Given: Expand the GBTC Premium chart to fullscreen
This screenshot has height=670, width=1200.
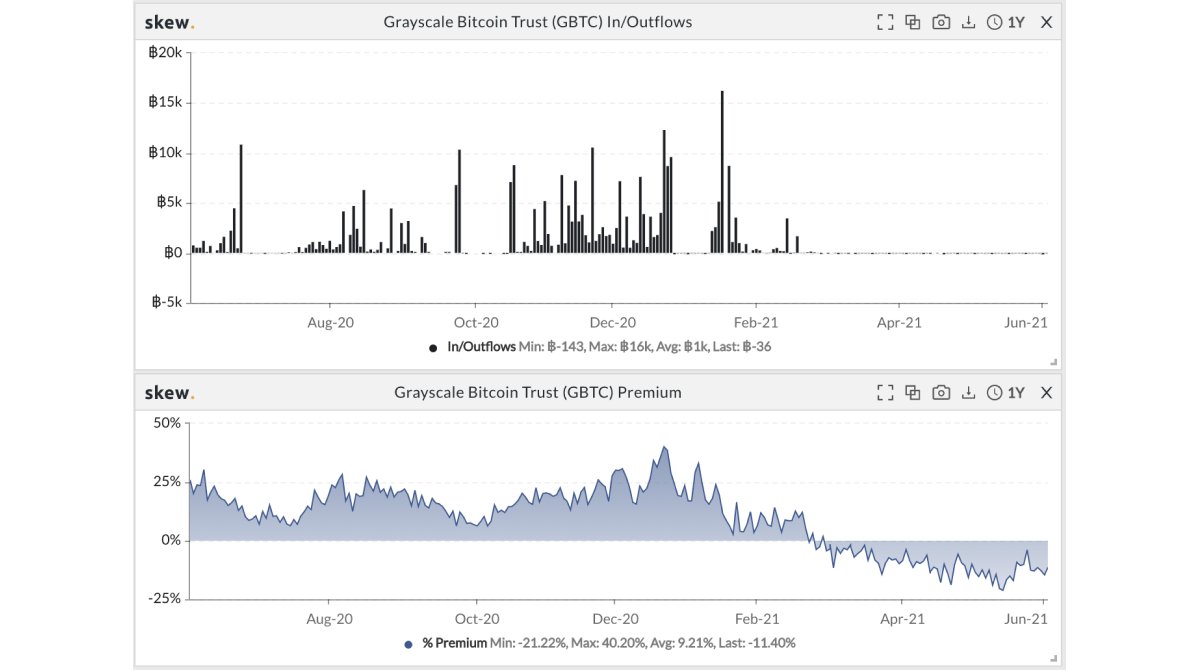Looking at the screenshot, I should coord(885,392).
